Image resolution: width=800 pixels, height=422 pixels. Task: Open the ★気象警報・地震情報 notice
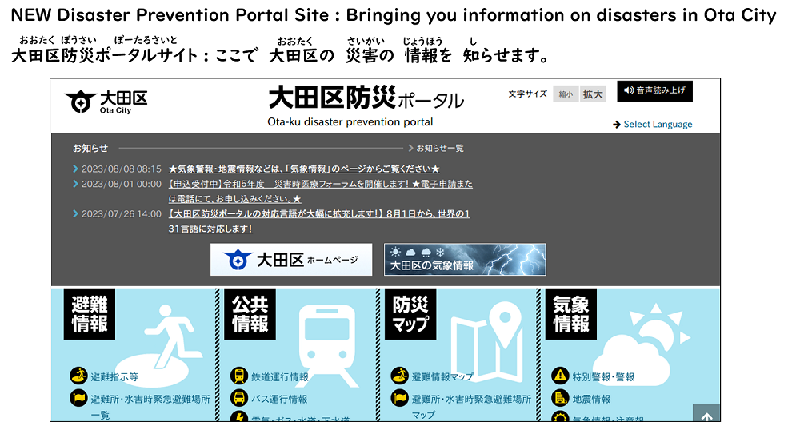304,169
